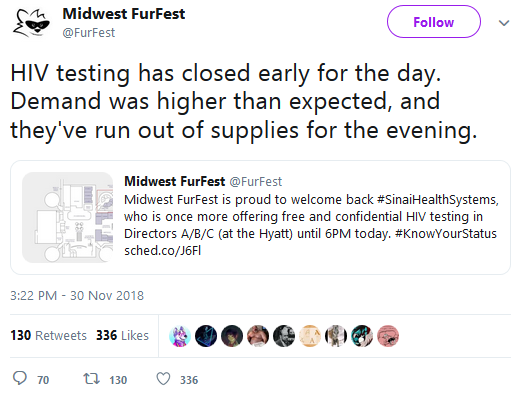This screenshot has width=515, height=395.
Task: Open the second liker's dark blue avatar
Action: pos(206,336)
